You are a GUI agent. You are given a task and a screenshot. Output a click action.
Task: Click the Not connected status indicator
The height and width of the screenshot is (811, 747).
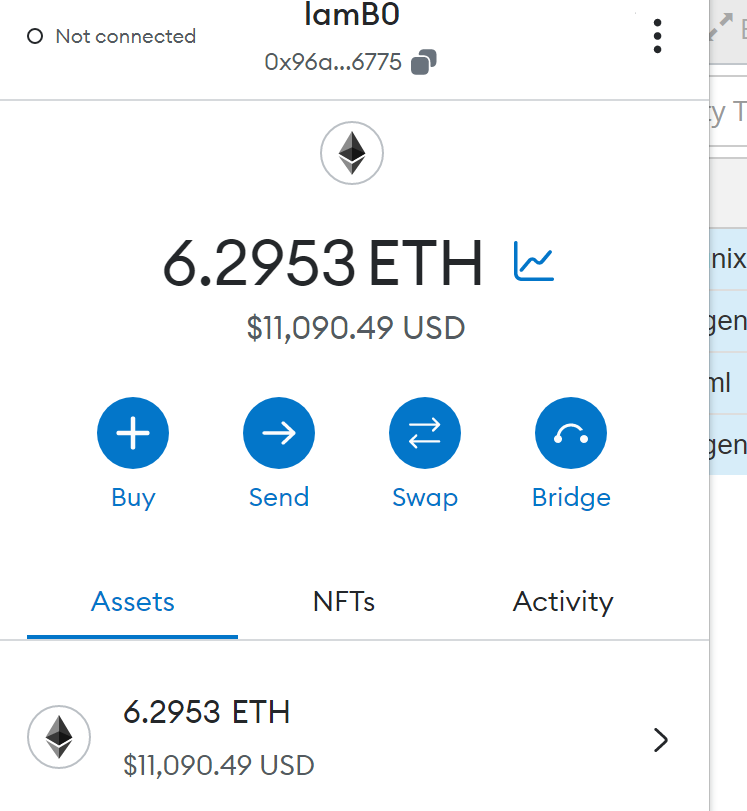[112, 37]
